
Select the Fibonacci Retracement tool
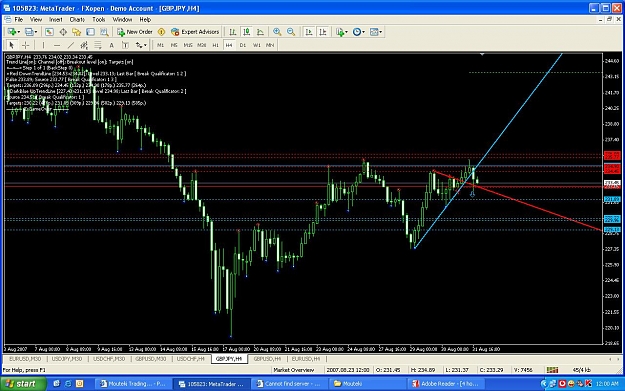point(98,45)
